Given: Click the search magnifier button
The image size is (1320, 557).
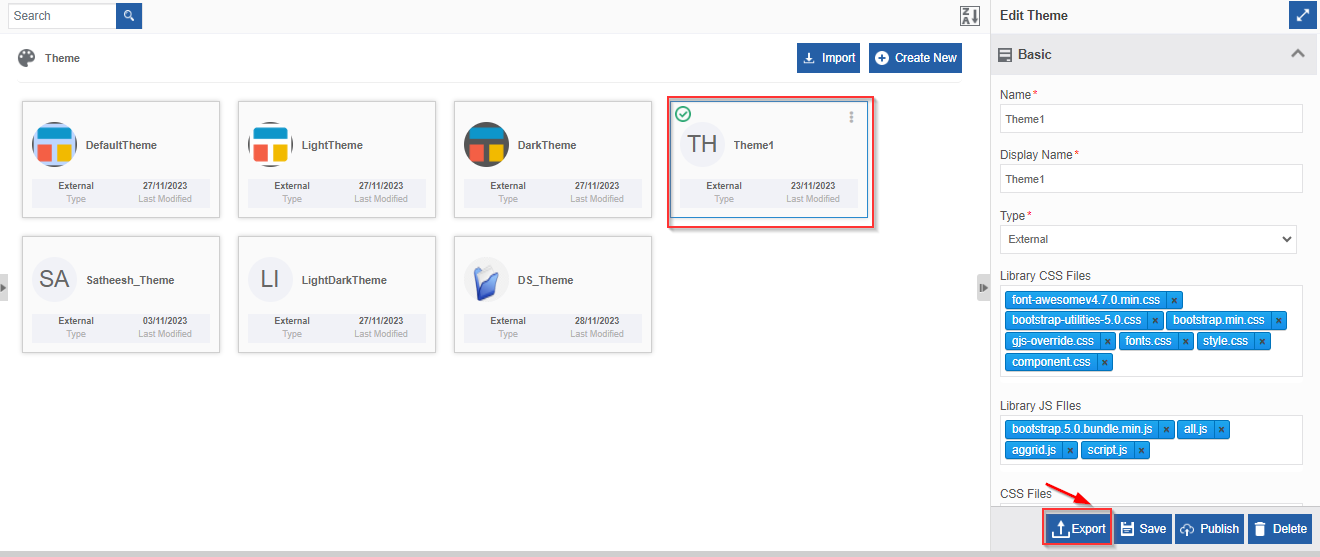Looking at the screenshot, I should [x=129, y=16].
